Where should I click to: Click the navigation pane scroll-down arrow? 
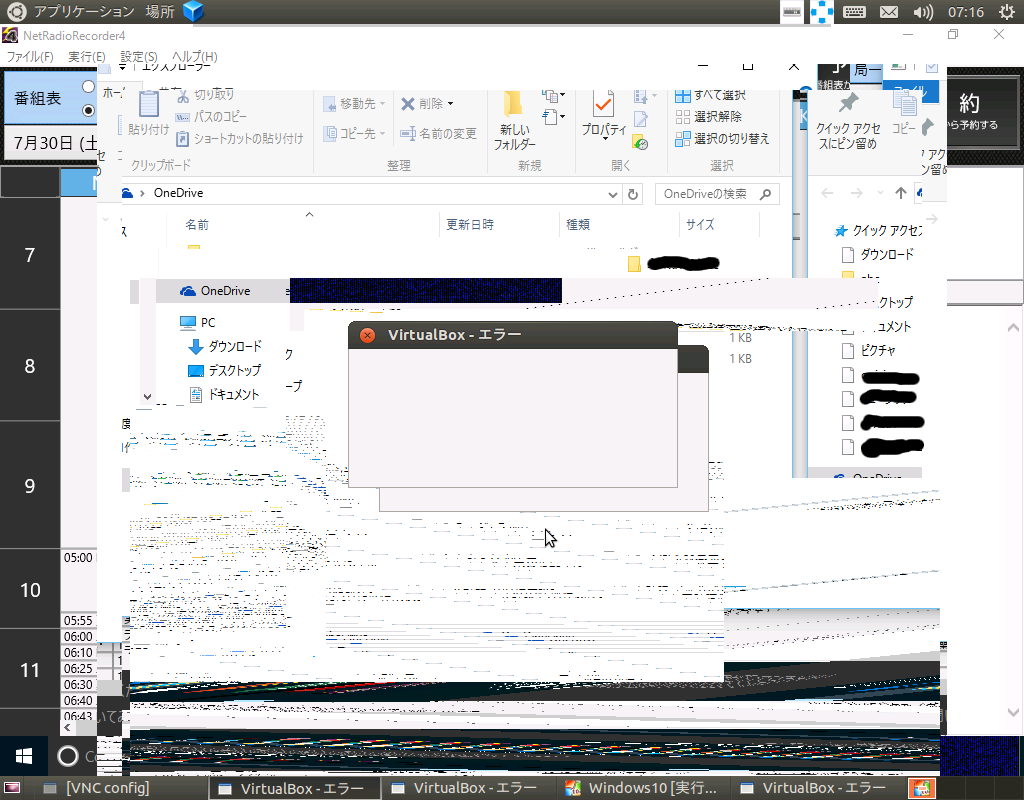(x=148, y=396)
